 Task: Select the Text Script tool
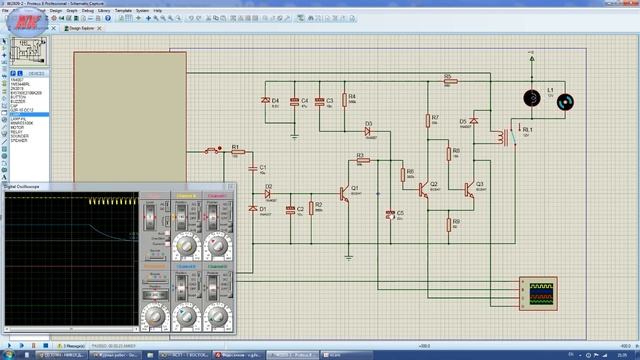pyautogui.click(x=4, y=69)
